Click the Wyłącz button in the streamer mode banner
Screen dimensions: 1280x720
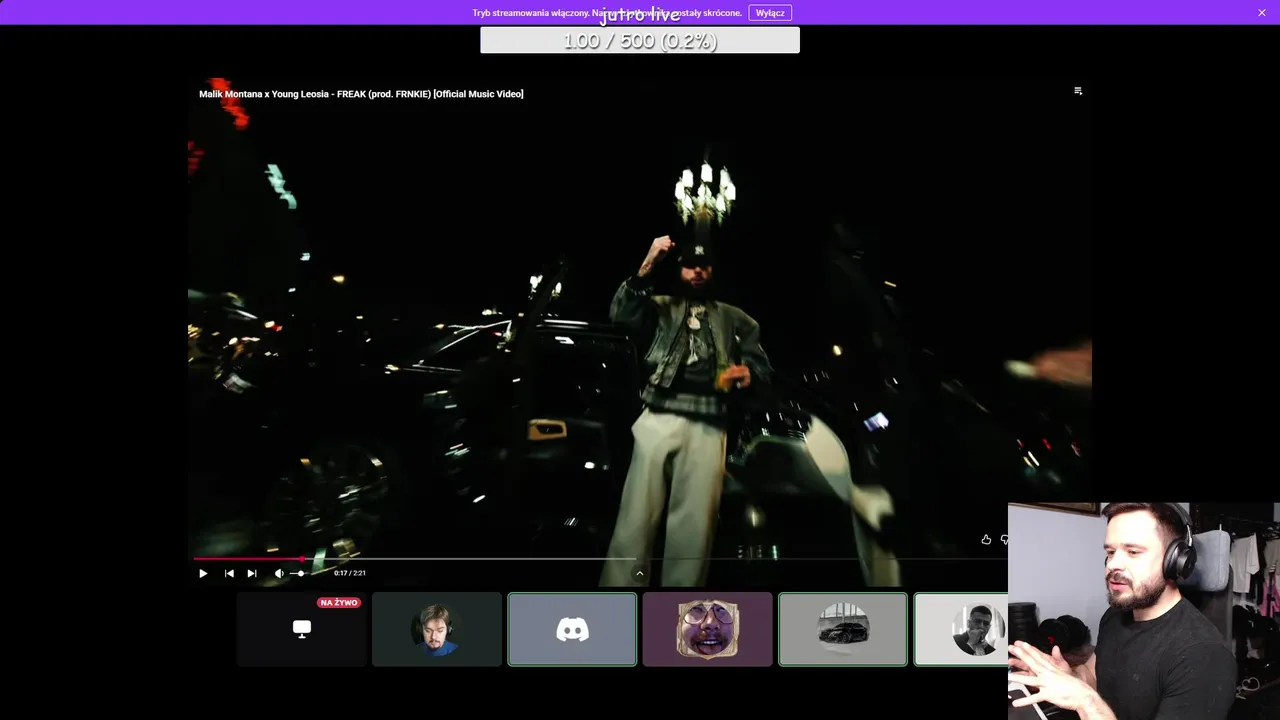[770, 13]
